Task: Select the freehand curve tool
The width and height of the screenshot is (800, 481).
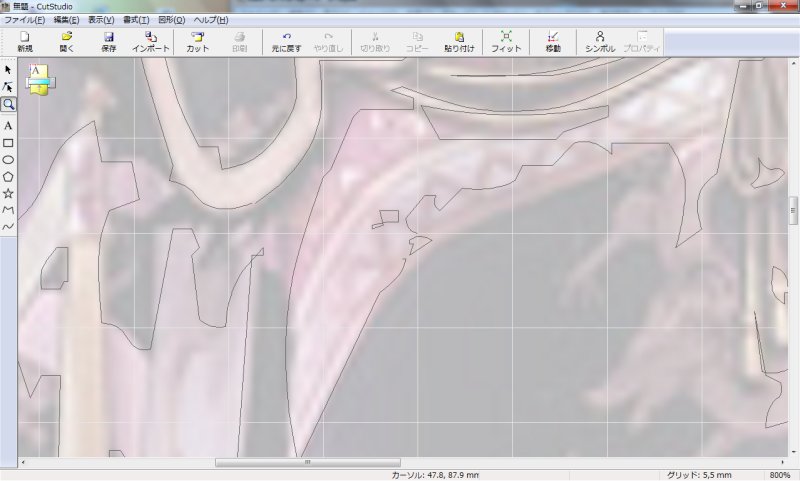Action: (8, 226)
